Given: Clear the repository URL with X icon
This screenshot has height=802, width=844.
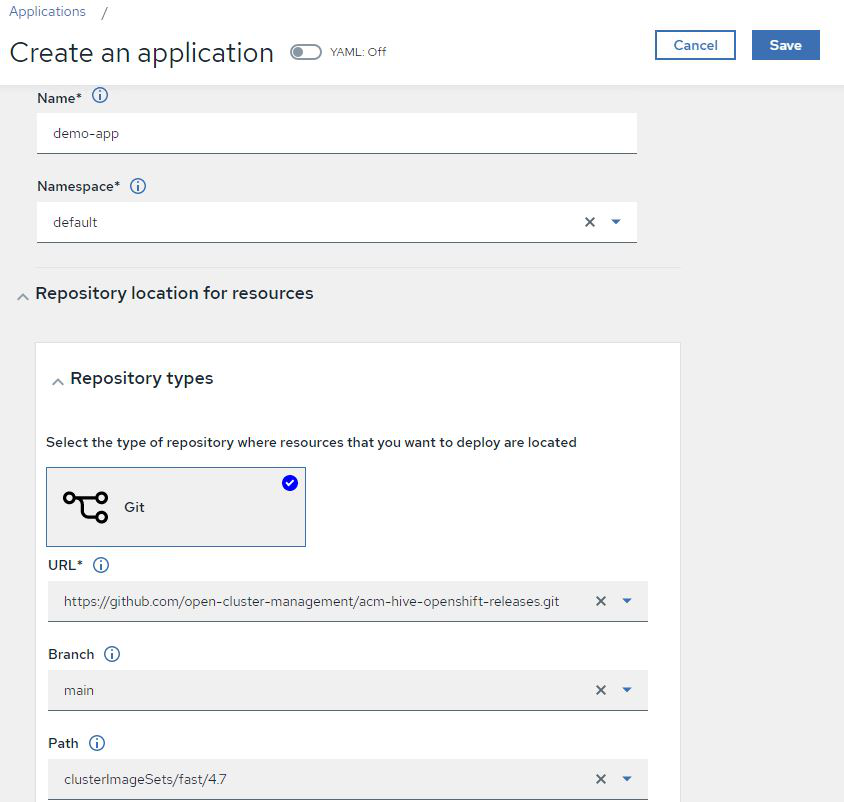Looking at the screenshot, I should [601, 601].
